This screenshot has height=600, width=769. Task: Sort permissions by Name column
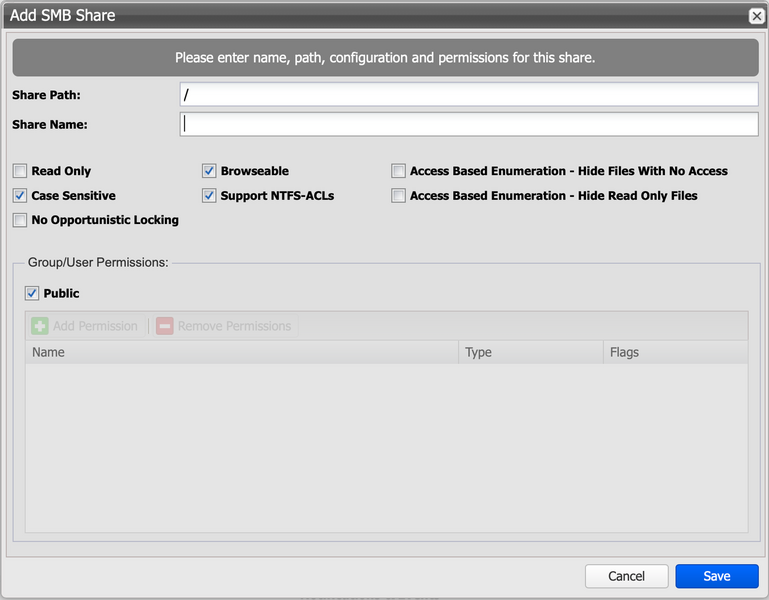pyautogui.click(x=240, y=352)
